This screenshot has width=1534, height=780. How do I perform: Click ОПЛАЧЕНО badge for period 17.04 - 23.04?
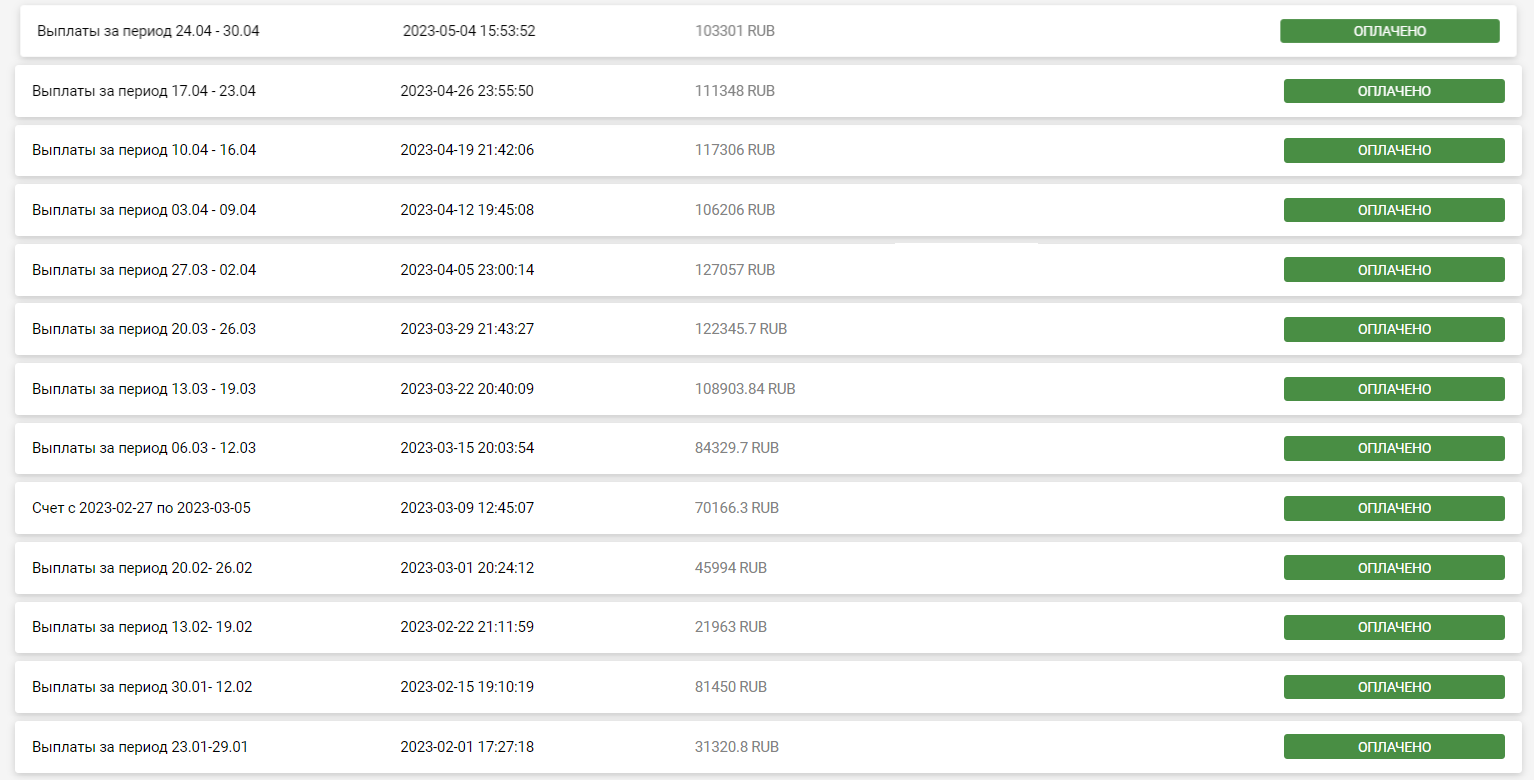(1394, 91)
